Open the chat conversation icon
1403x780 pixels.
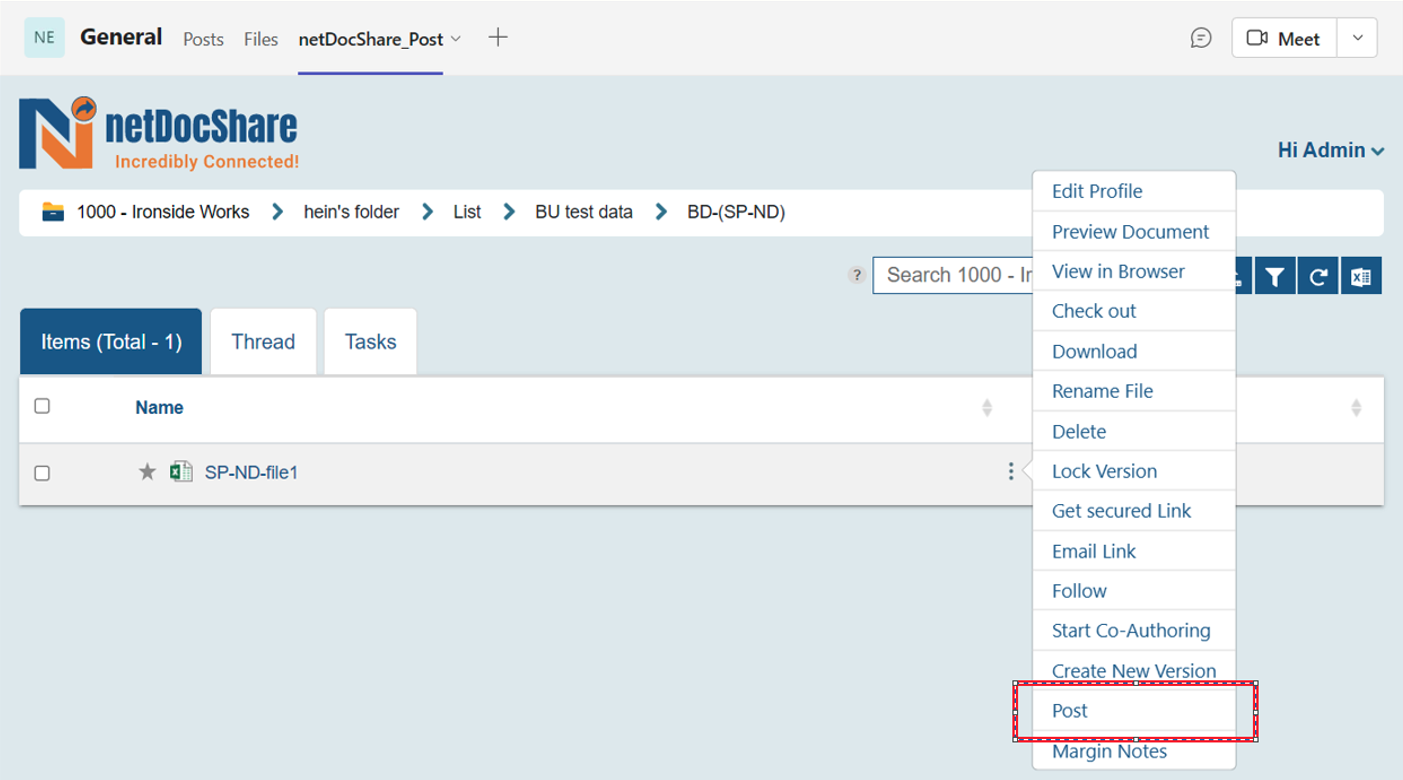point(1201,38)
